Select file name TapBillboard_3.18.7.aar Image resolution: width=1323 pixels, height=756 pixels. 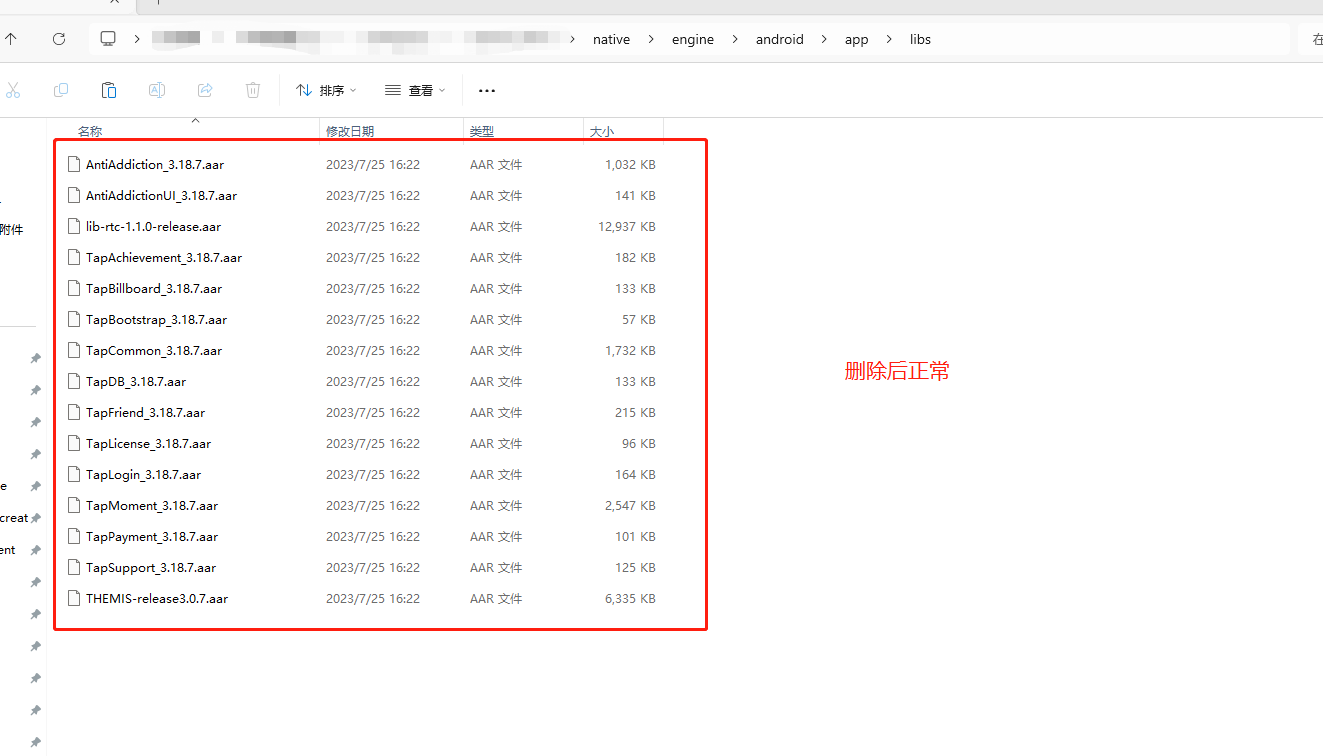(154, 288)
